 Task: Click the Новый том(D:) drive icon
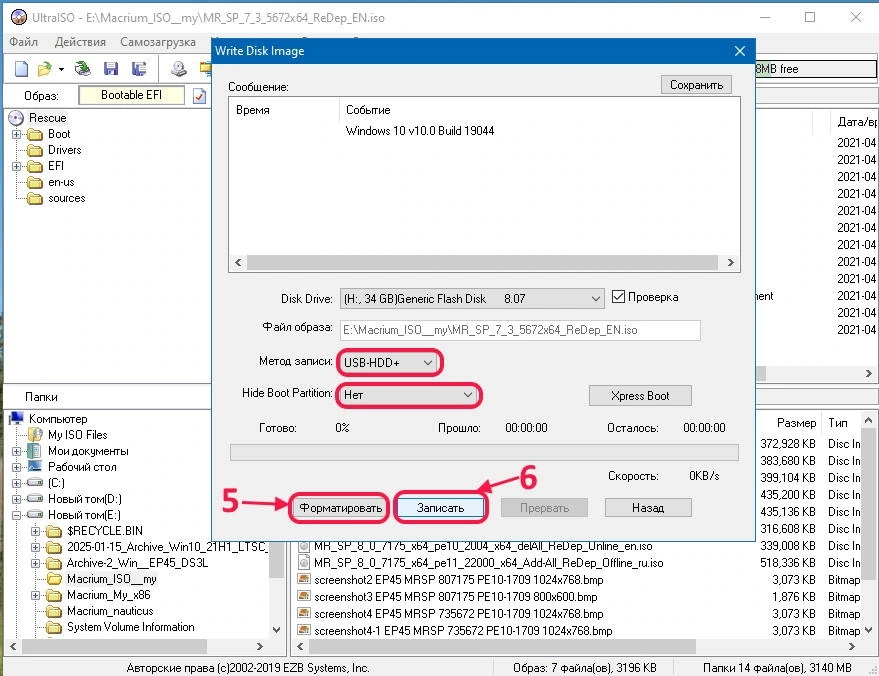[35, 498]
